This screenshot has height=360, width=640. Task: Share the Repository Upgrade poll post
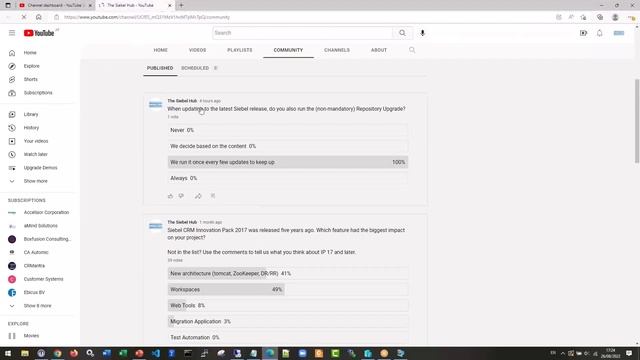click(x=198, y=196)
